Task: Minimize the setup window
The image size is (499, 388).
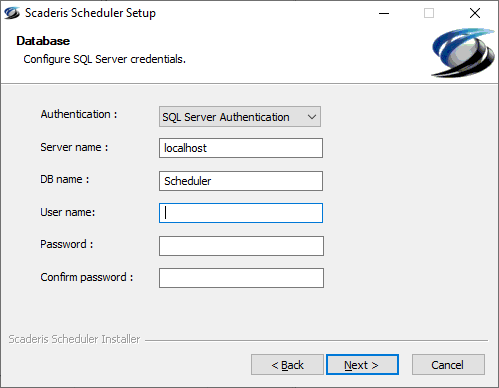Action: (x=384, y=13)
